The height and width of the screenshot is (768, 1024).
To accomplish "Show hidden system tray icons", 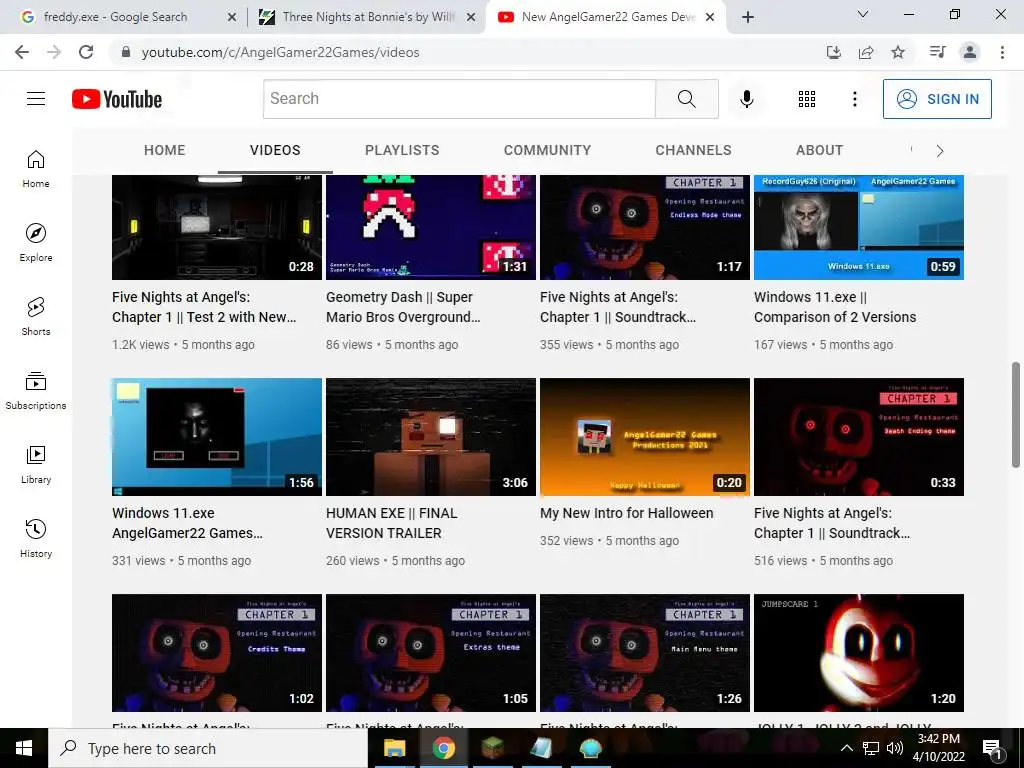I will [x=846, y=748].
